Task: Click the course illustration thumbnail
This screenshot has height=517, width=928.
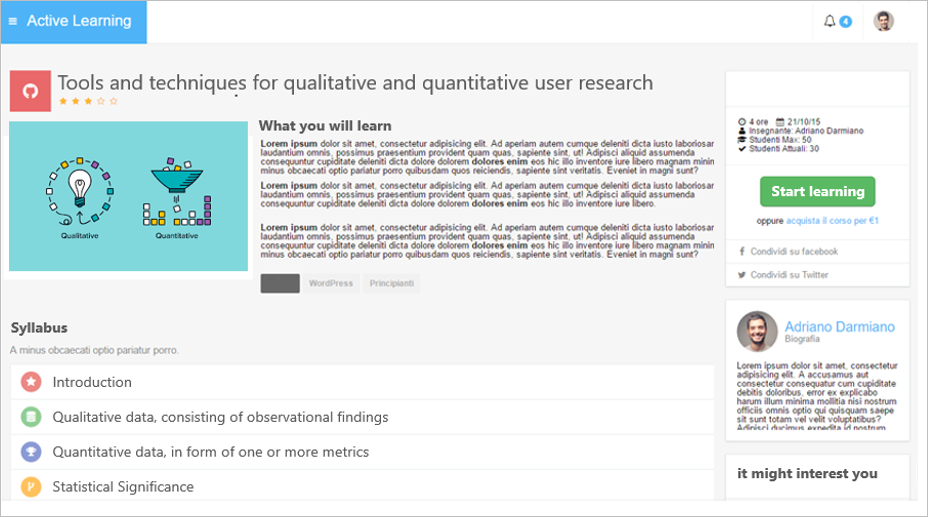Action: click(x=128, y=196)
